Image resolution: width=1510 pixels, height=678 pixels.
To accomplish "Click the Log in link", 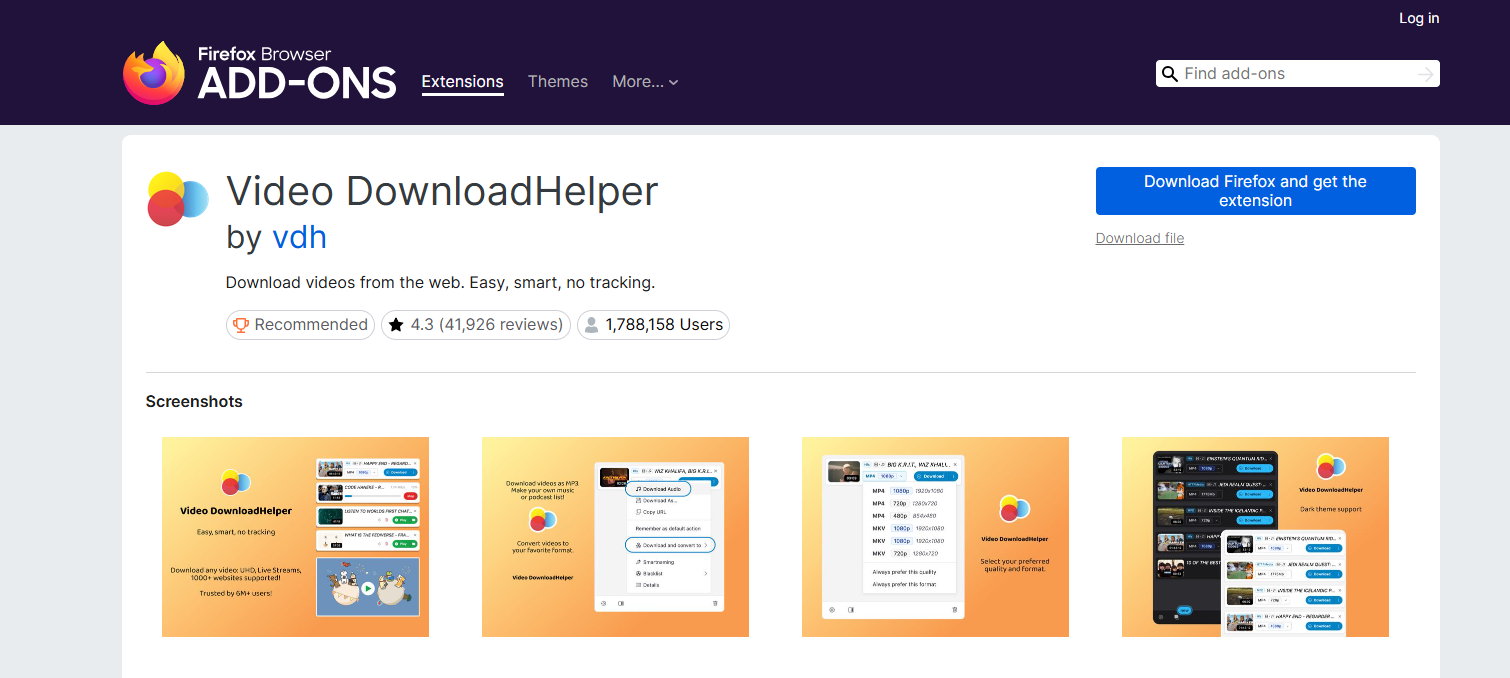I will coord(1419,18).
